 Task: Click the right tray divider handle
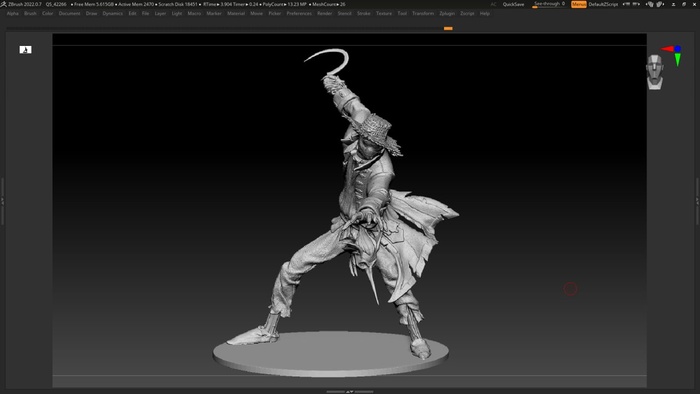697,201
